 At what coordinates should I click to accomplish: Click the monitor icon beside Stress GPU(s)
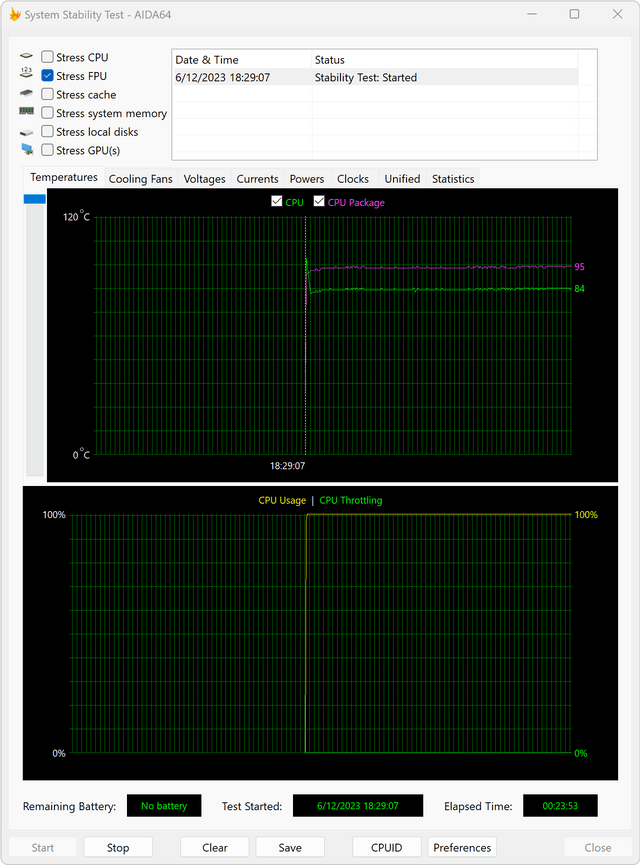[x=26, y=149]
